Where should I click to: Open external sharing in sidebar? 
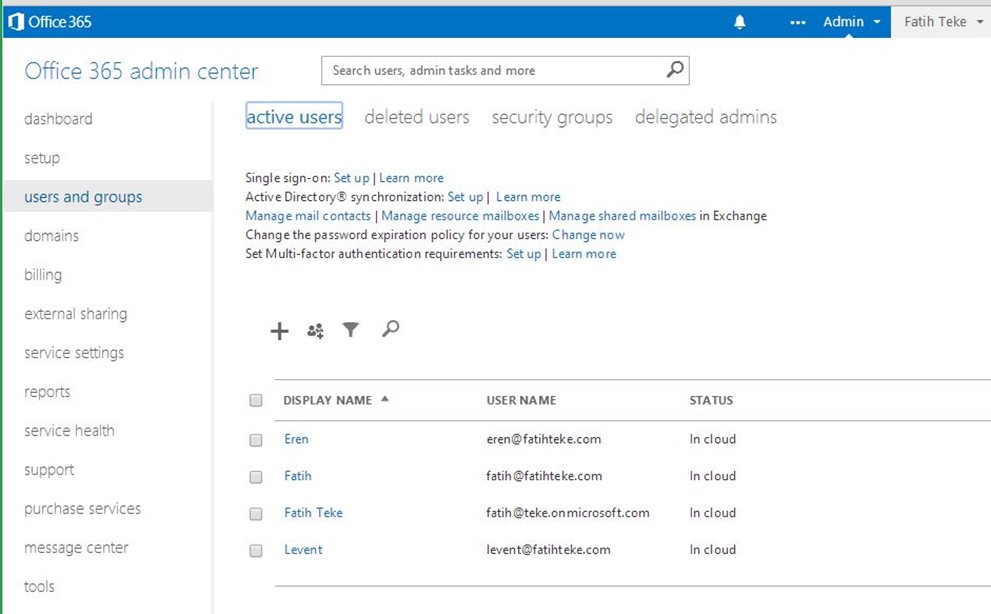coord(75,314)
